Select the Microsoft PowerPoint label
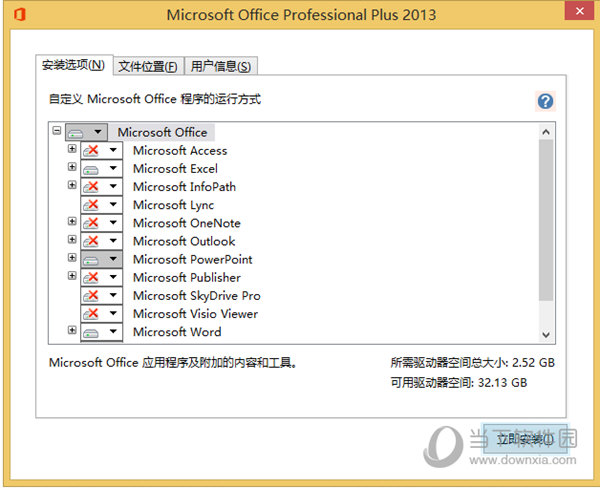Screen dimensions: 600x488 pyautogui.click(x=192, y=260)
